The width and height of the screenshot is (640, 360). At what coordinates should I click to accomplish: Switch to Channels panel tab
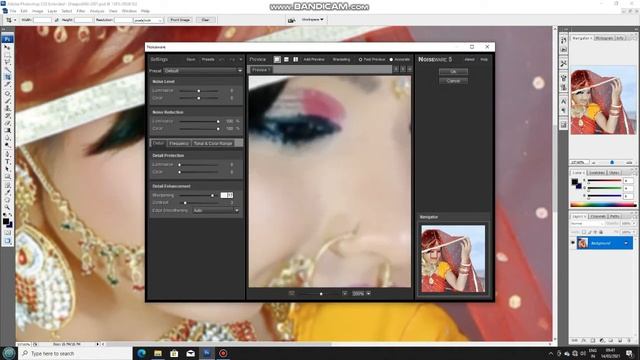pos(598,216)
